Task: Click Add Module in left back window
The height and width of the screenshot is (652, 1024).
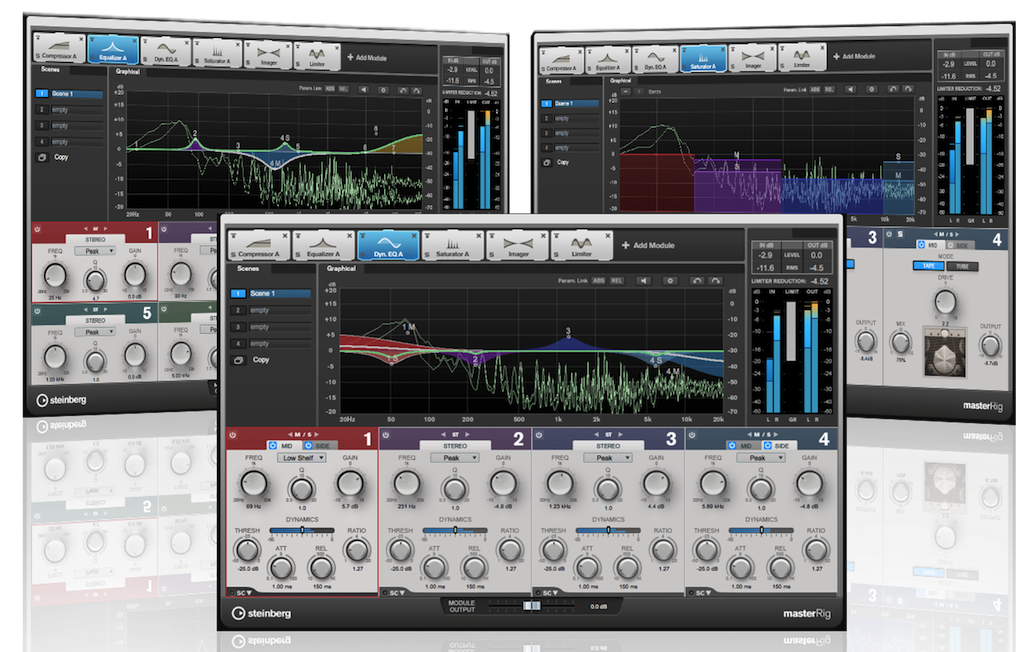Action: coord(367,57)
